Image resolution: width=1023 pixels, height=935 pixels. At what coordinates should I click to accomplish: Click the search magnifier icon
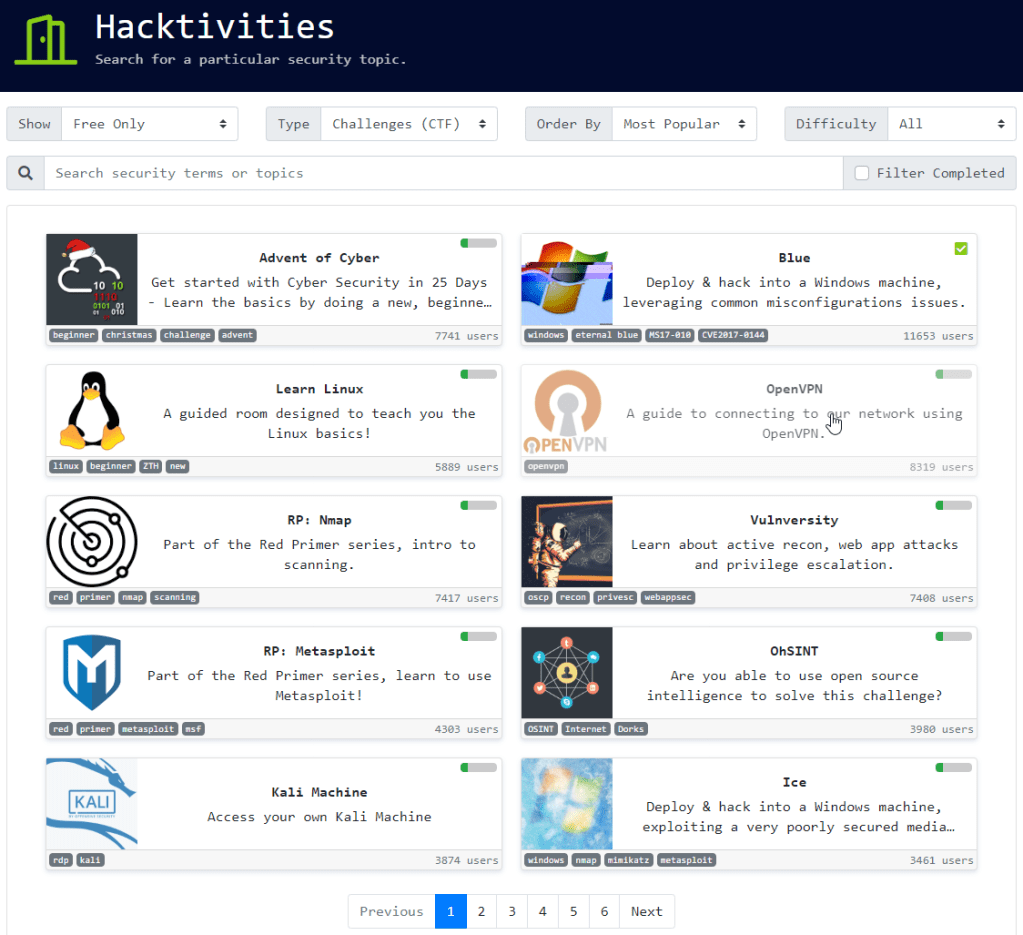point(26,173)
